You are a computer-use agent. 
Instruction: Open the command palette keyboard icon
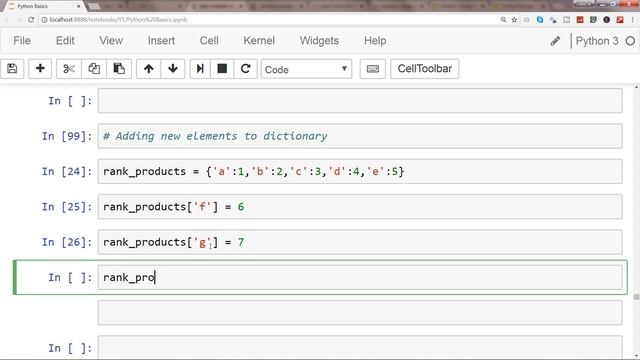click(373, 69)
